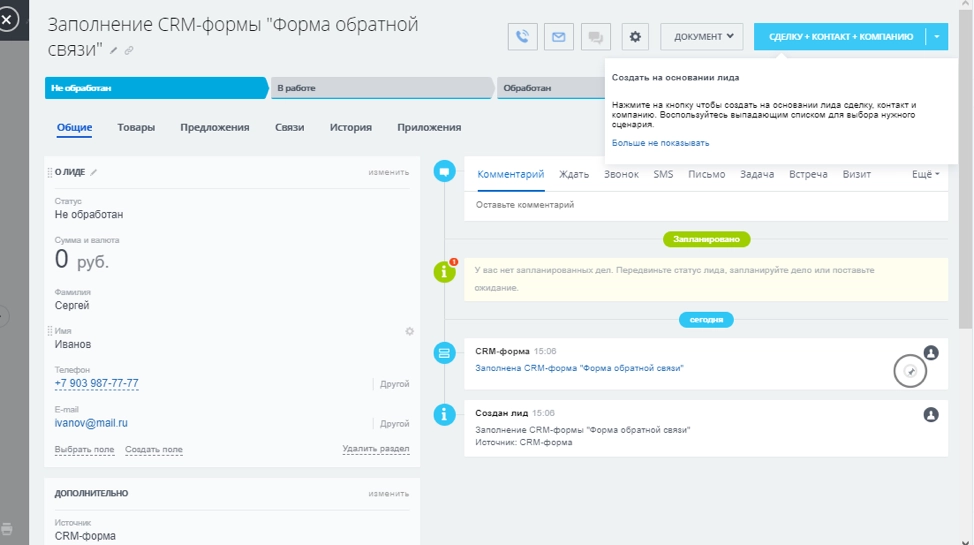Click email ivanov@mail.ru

(x=91, y=423)
